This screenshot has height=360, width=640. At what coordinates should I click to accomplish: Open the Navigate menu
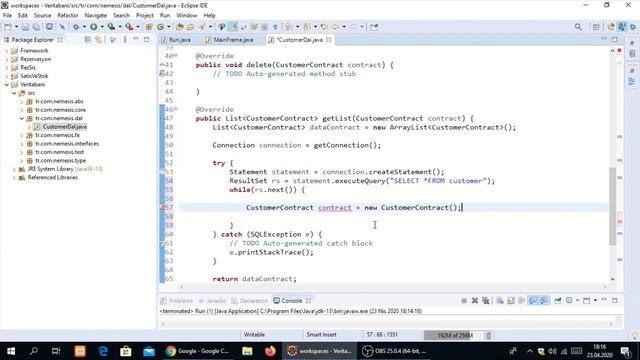[x=96, y=16]
